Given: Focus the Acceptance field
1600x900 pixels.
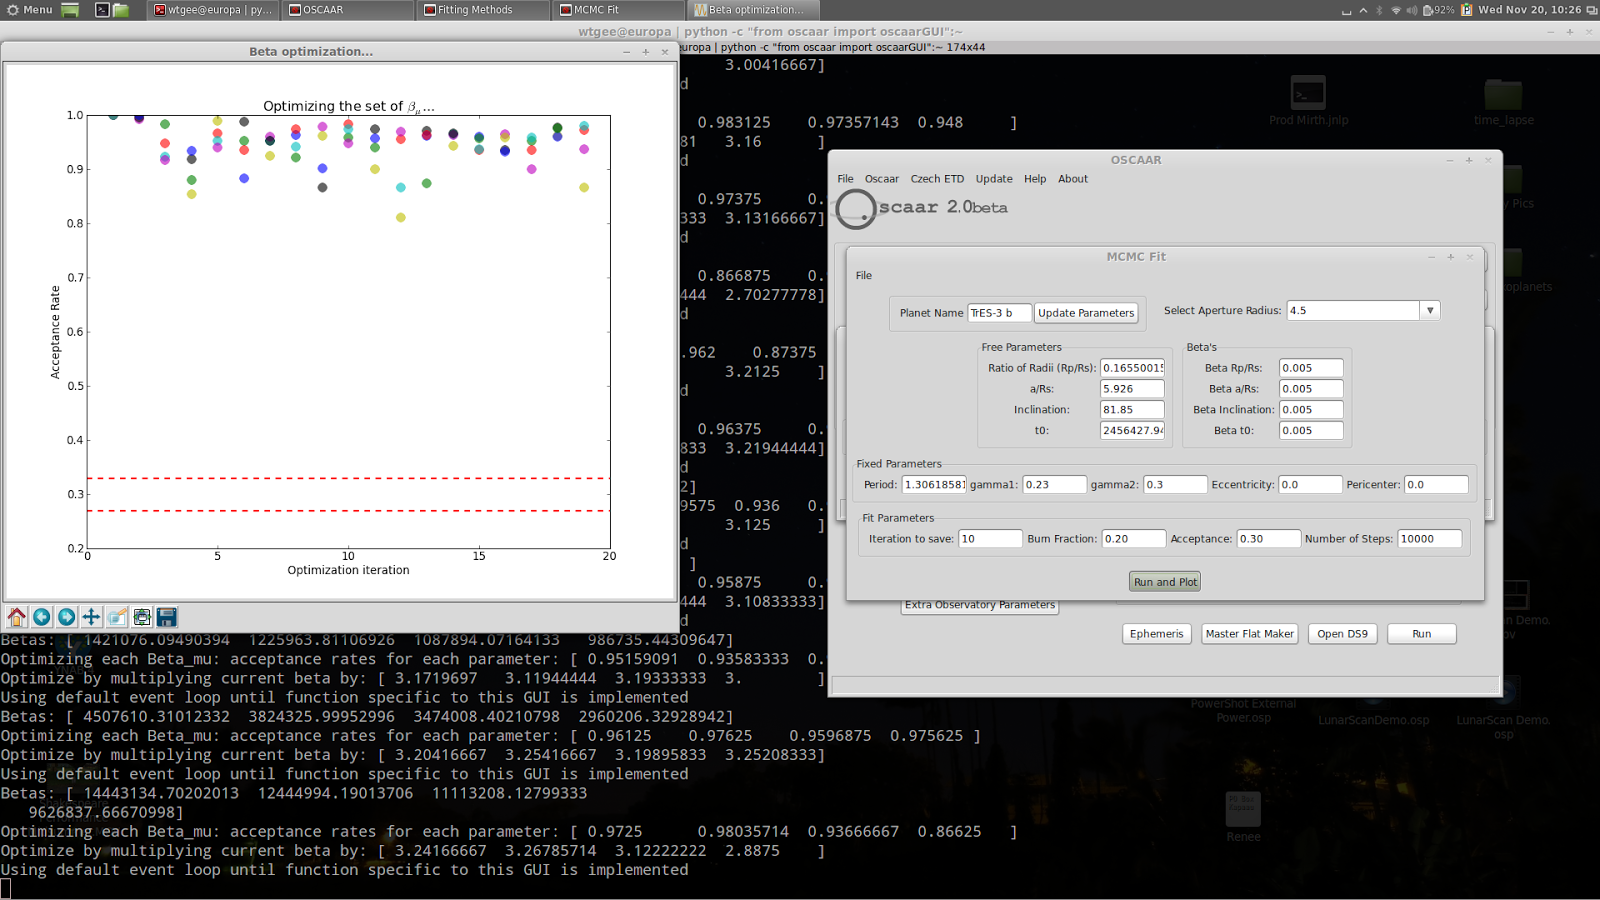Looking at the screenshot, I should (1268, 539).
